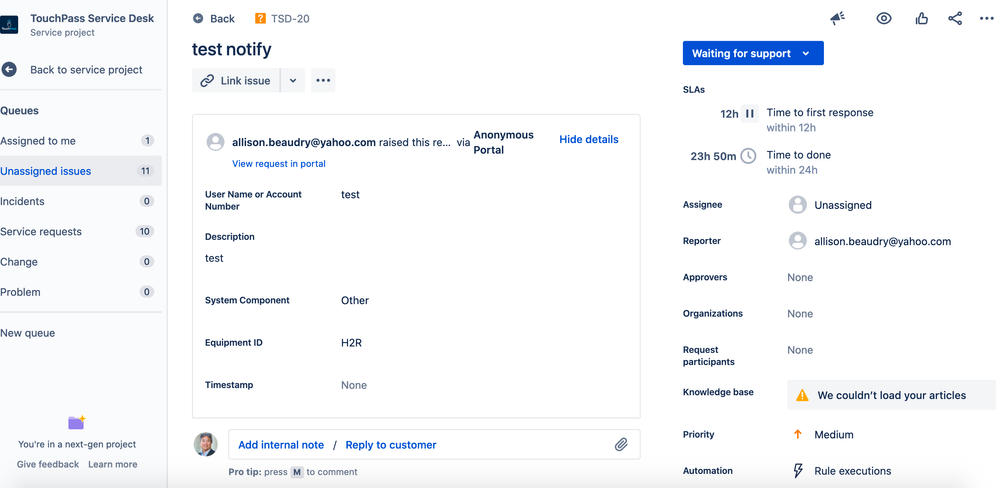Click the knowledge base warning icon
Viewport: 999px width, 488px height.
coord(802,395)
